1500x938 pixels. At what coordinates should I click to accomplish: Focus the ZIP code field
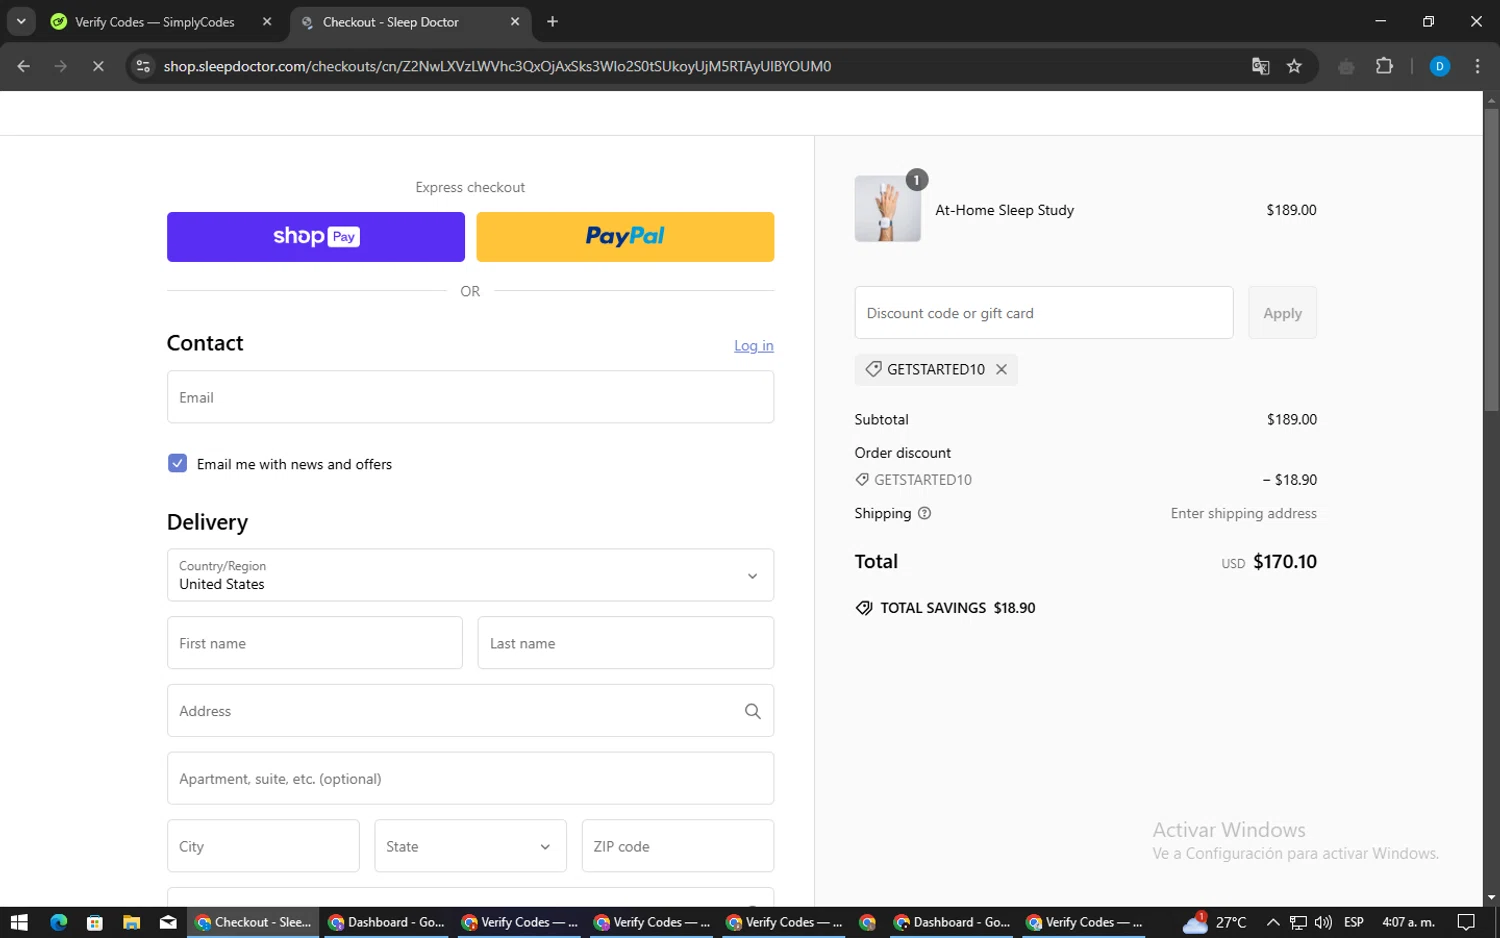tap(678, 846)
